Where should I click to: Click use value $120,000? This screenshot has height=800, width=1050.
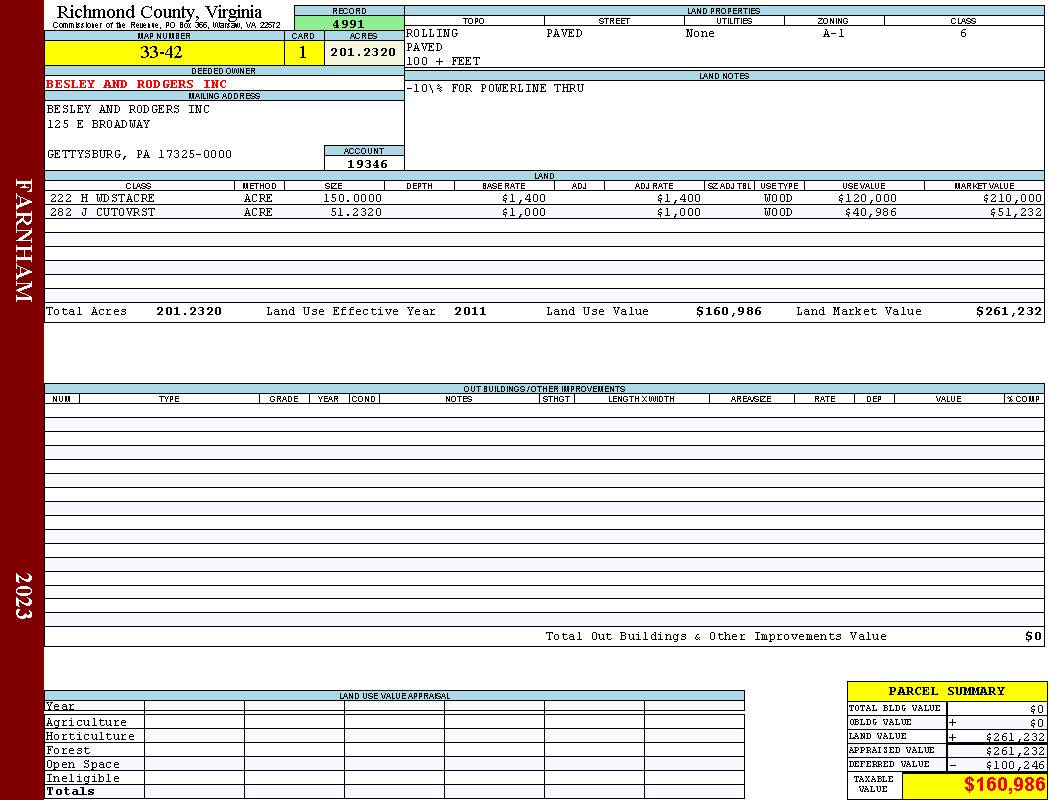pos(867,198)
